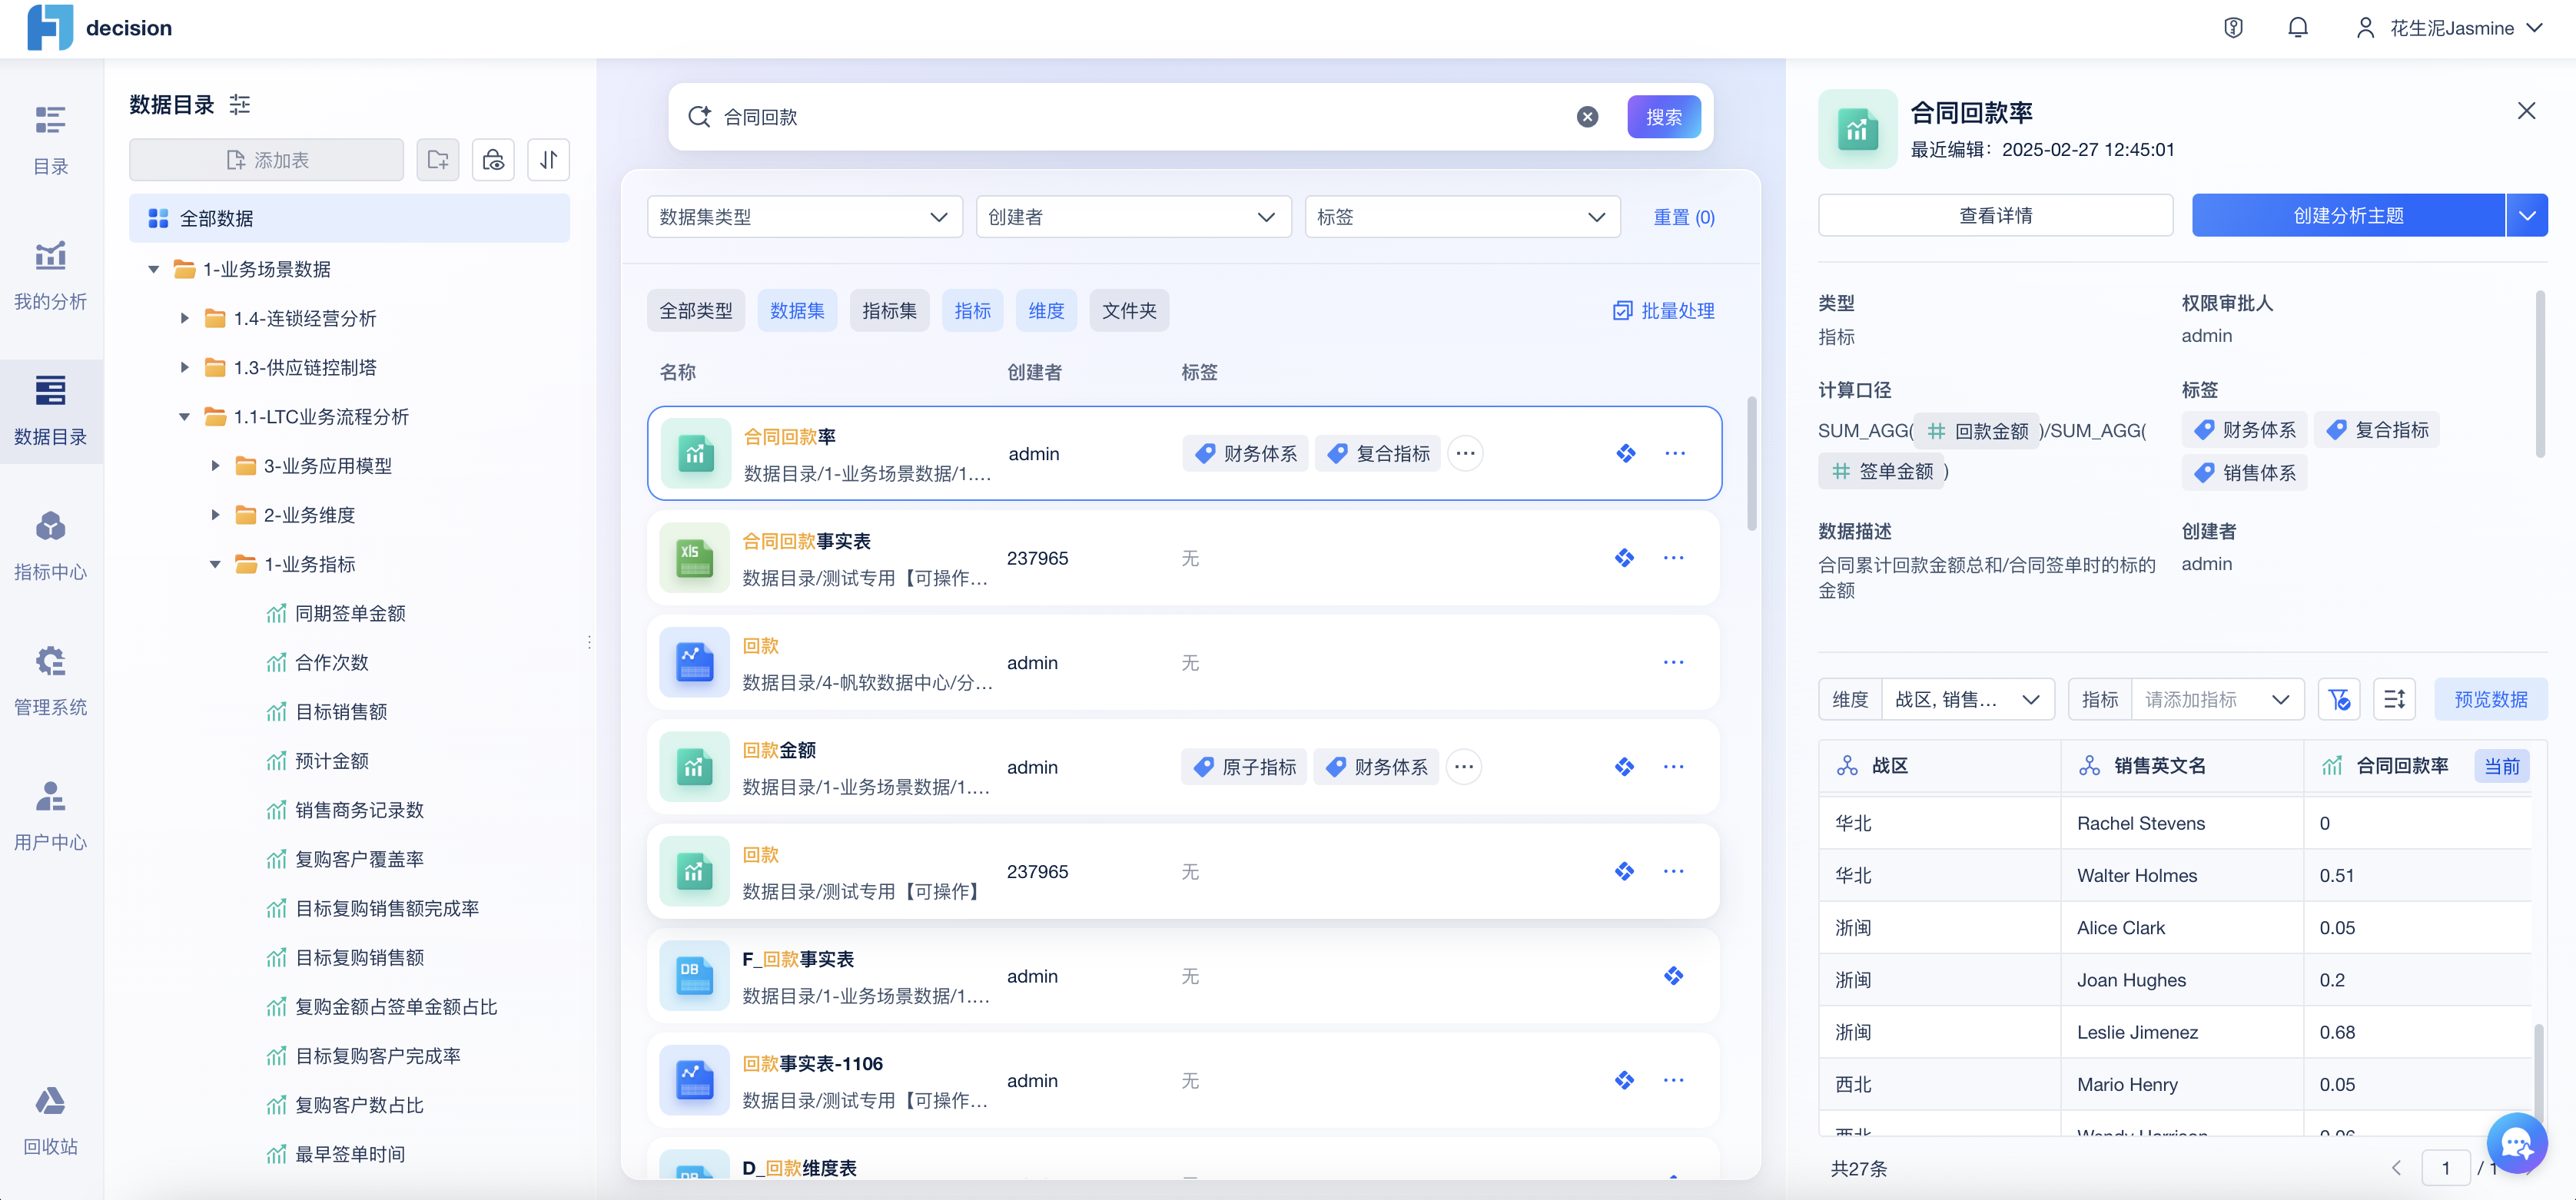Open 用户中心 in sidebar
This screenshot has height=1200, width=2576.
point(51,815)
